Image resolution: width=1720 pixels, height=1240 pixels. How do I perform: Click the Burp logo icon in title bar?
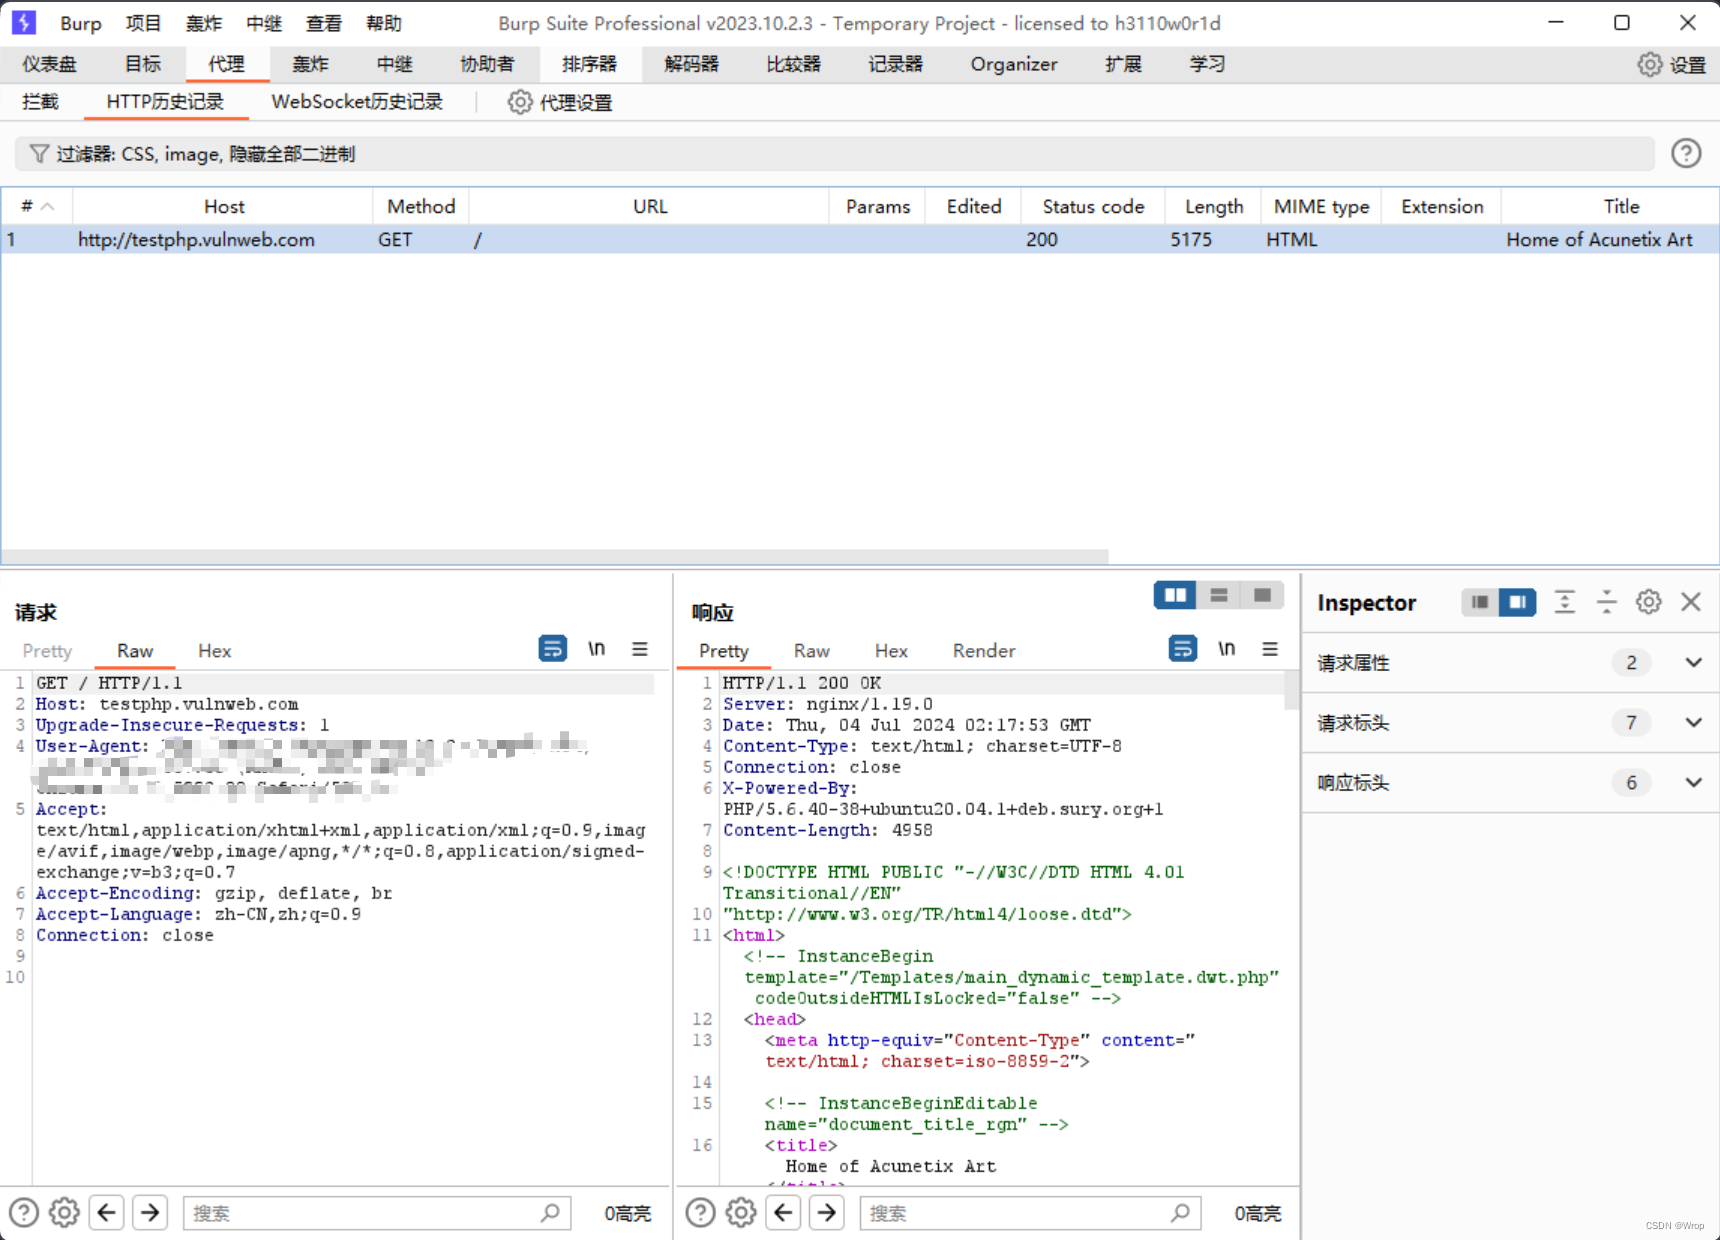tap(24, 22)
